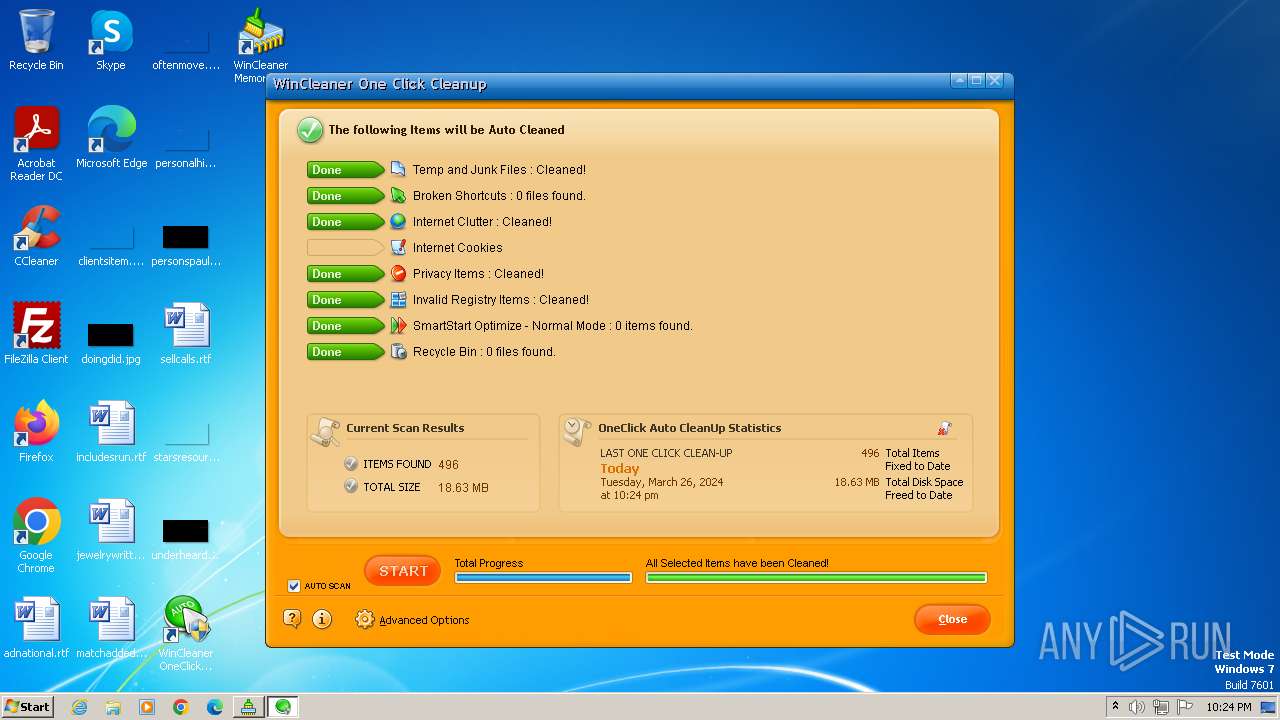Open CCleaner desktop shortcut
Screen dimensions: 1280x720
tap(36, 236)
